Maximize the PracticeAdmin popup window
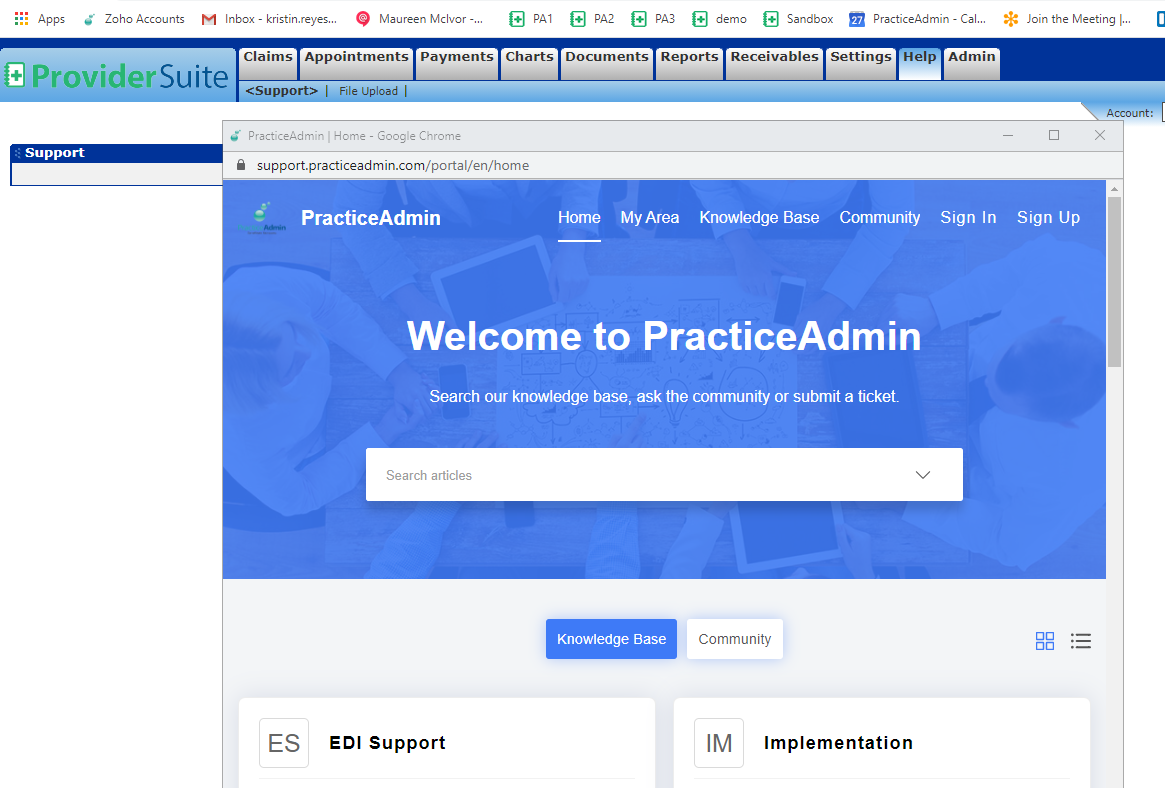Screen dimensions: 1165x788 pos(1054,135)
